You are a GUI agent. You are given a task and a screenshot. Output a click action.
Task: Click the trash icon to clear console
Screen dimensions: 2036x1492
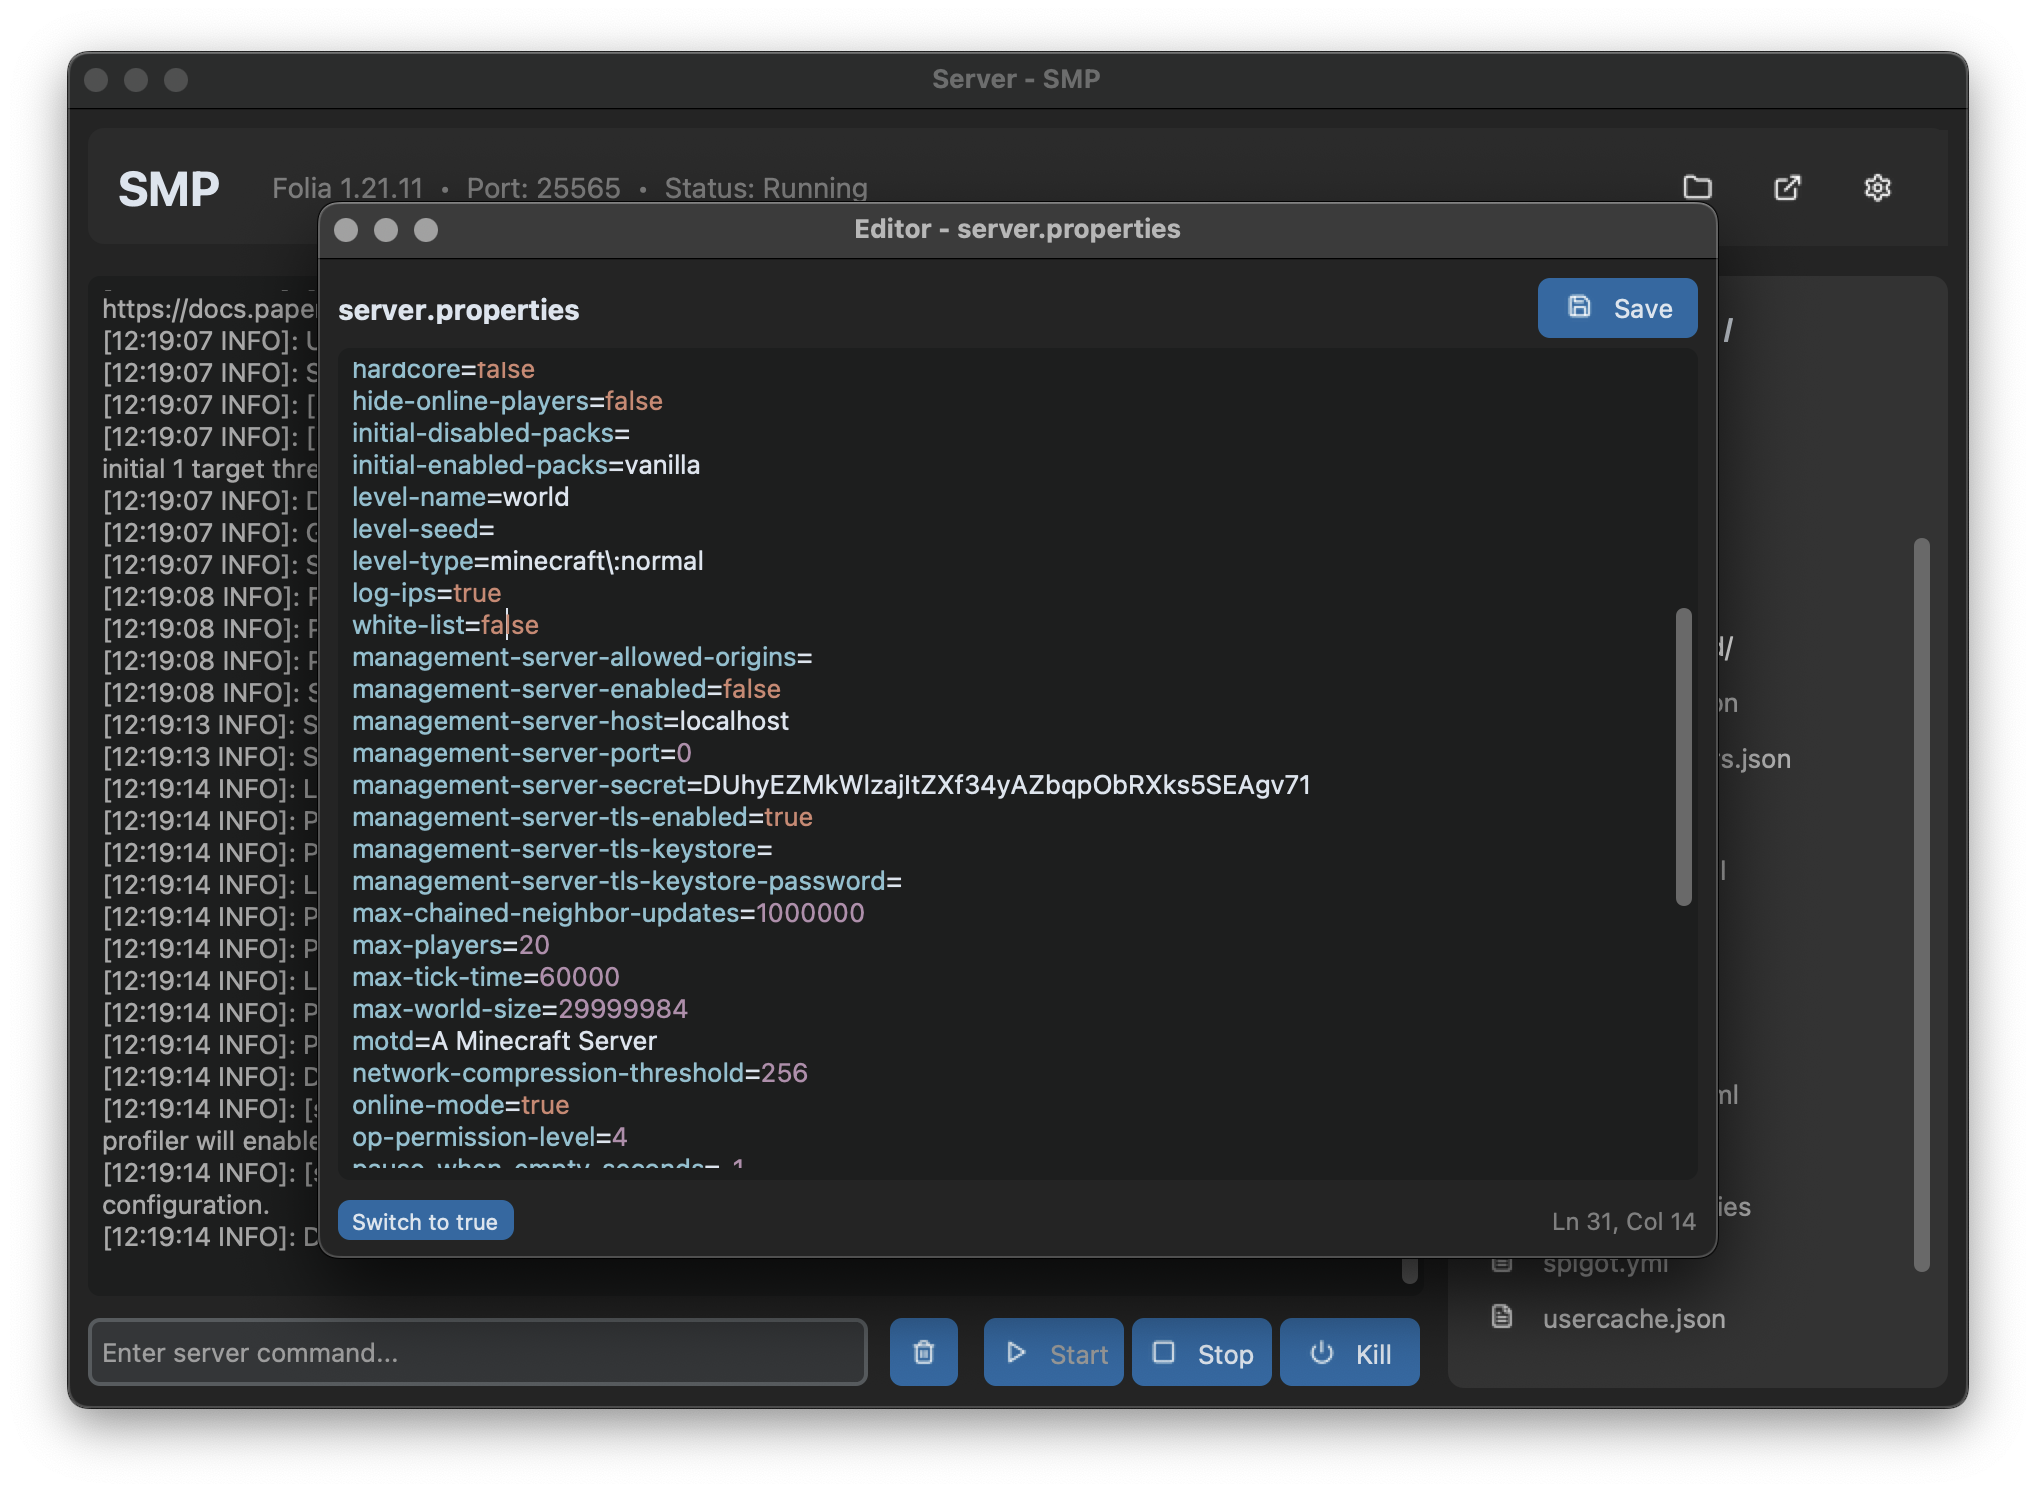[924, 1352]
